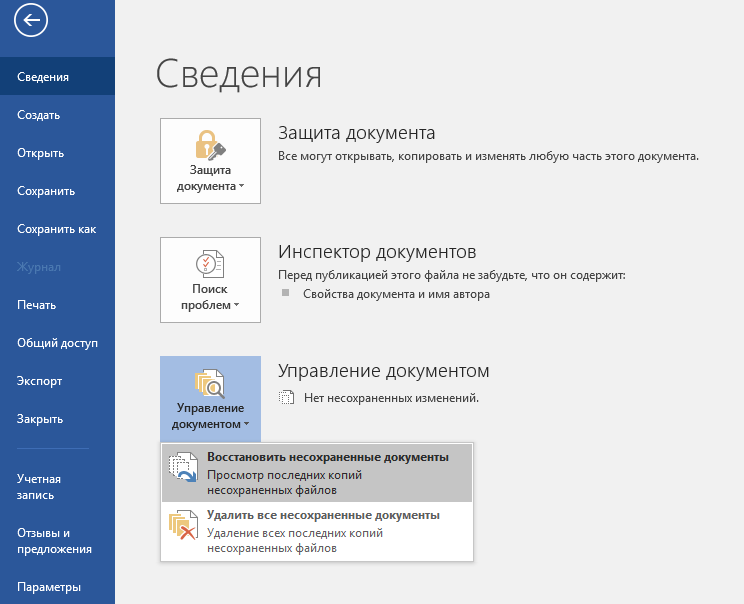Collapse the 'Управление документом' dropdown
This screenshot has width=744, height=604.
(210, 400)
